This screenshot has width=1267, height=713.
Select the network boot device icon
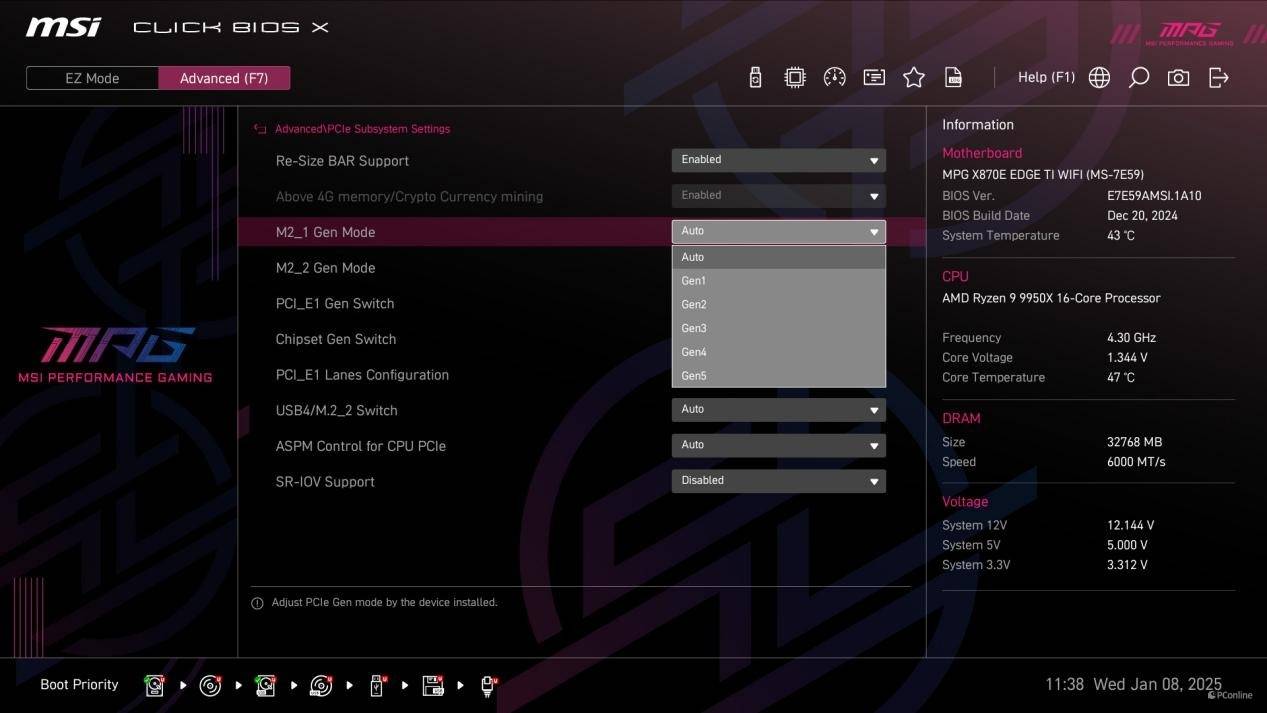[x=488, y=686]
